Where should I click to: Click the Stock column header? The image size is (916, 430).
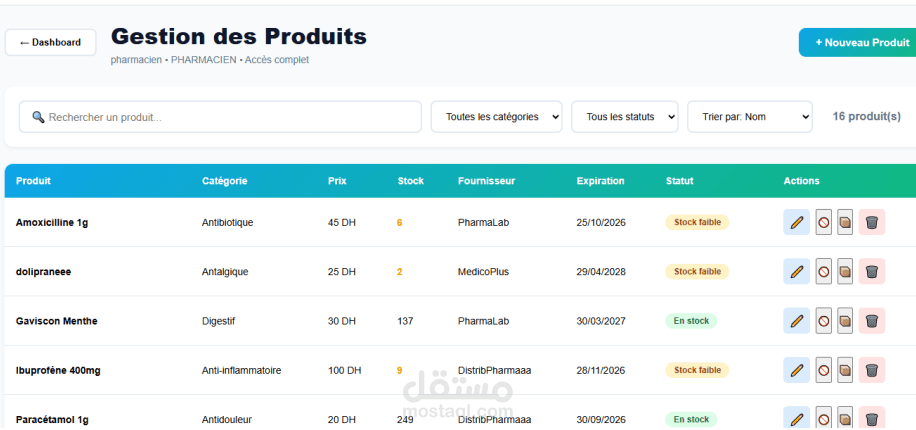410,181
